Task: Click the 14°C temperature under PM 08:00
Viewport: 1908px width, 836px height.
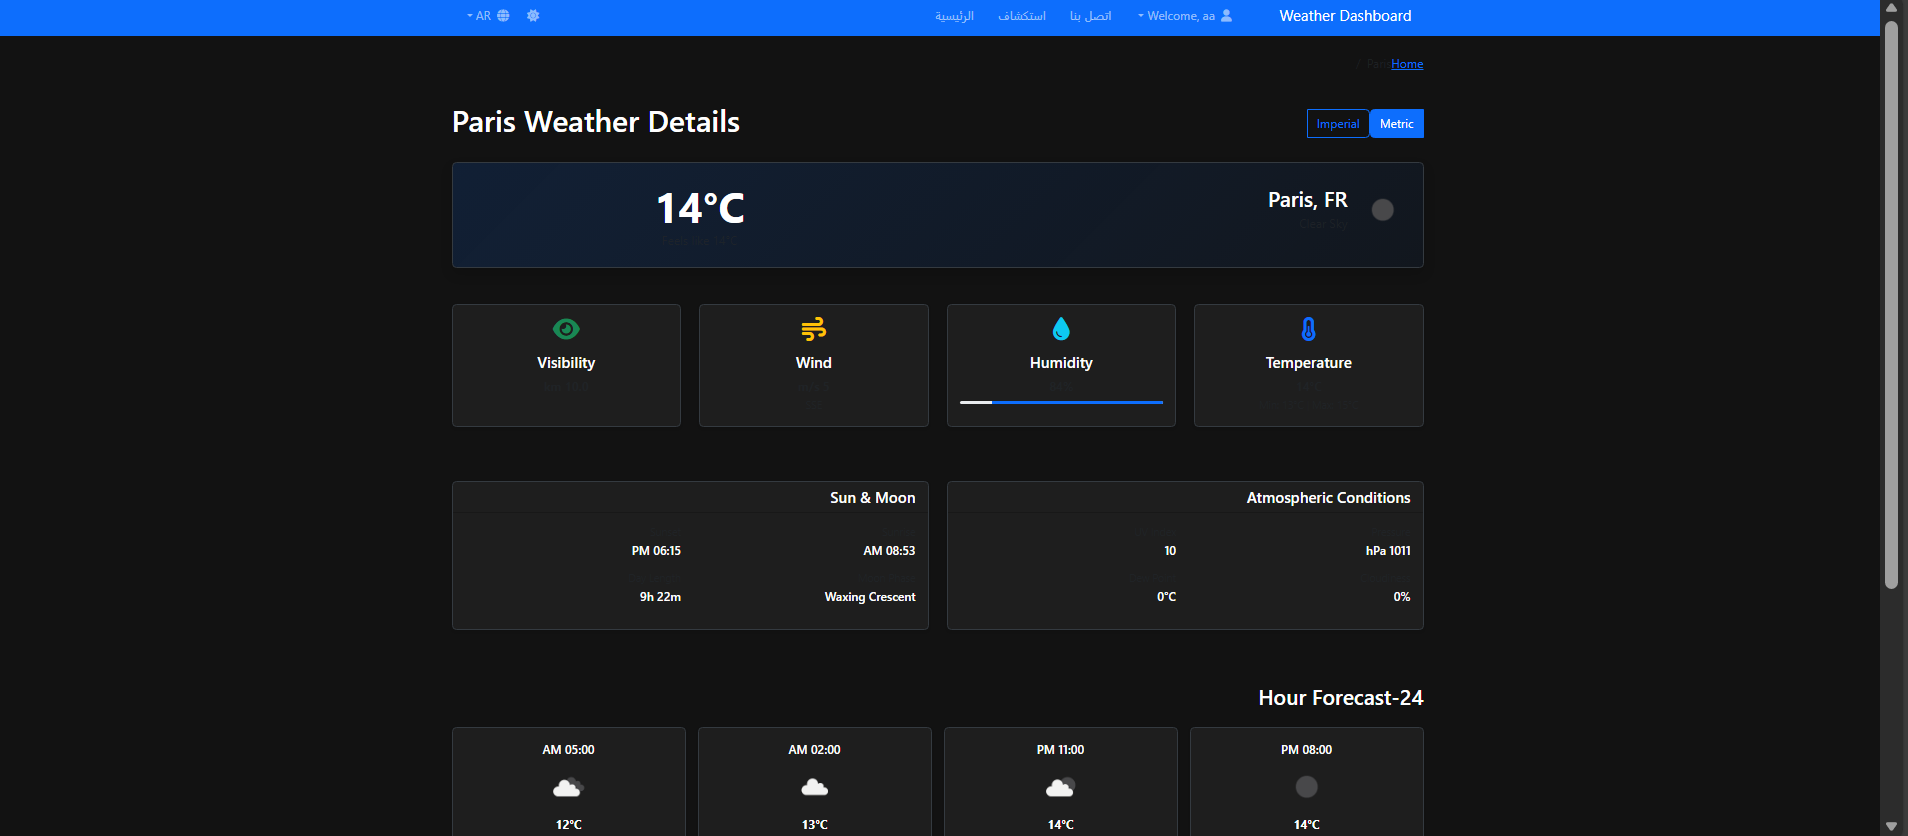Action: tap(1306, 825)
